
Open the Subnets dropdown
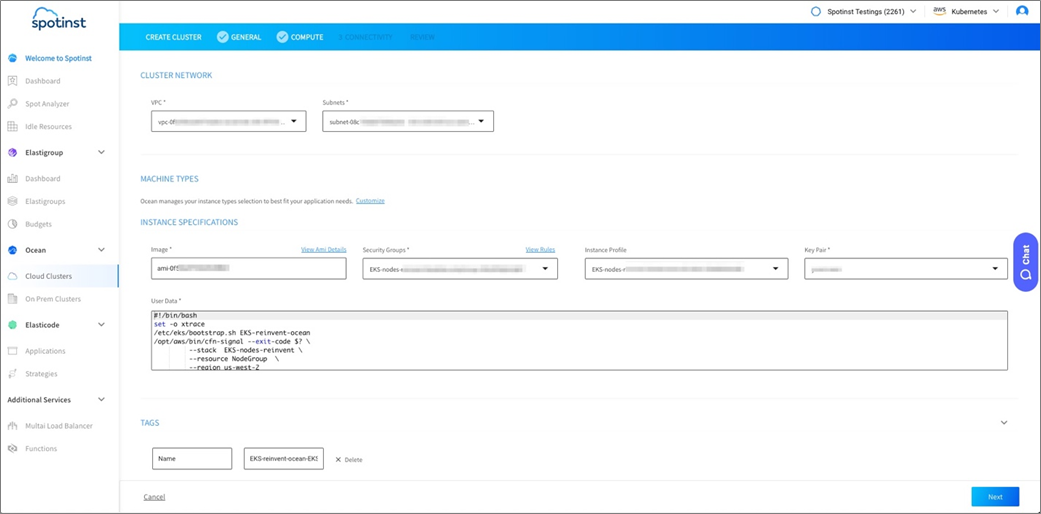(408, 122)
